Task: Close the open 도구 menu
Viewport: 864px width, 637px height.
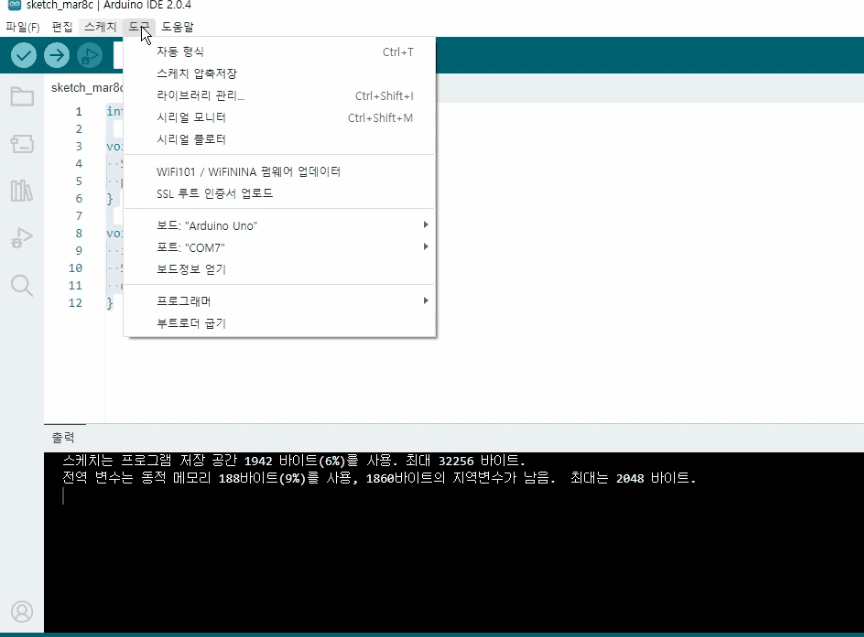Action: click(139, 27)
